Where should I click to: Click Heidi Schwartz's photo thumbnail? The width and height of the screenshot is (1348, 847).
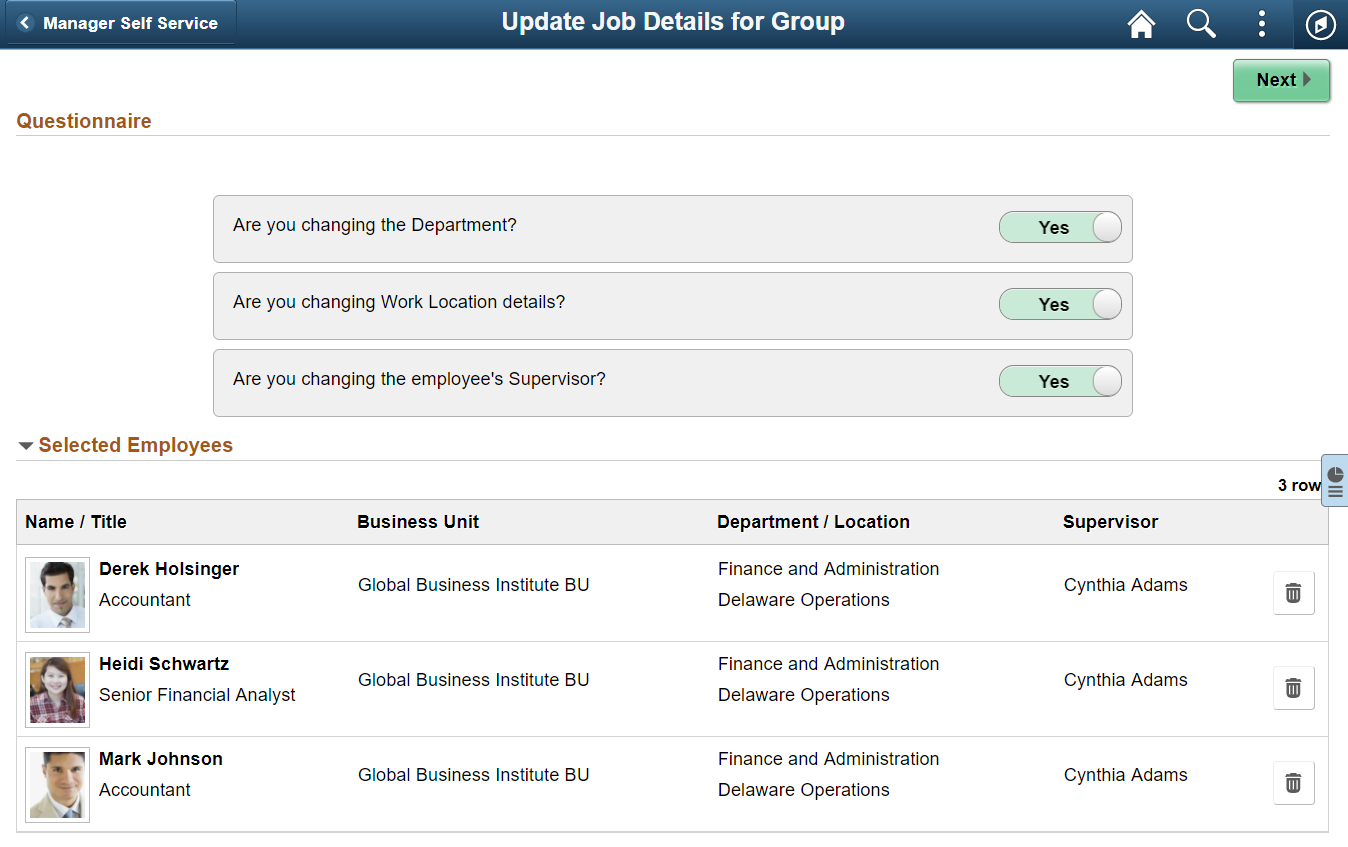(58, 690)
